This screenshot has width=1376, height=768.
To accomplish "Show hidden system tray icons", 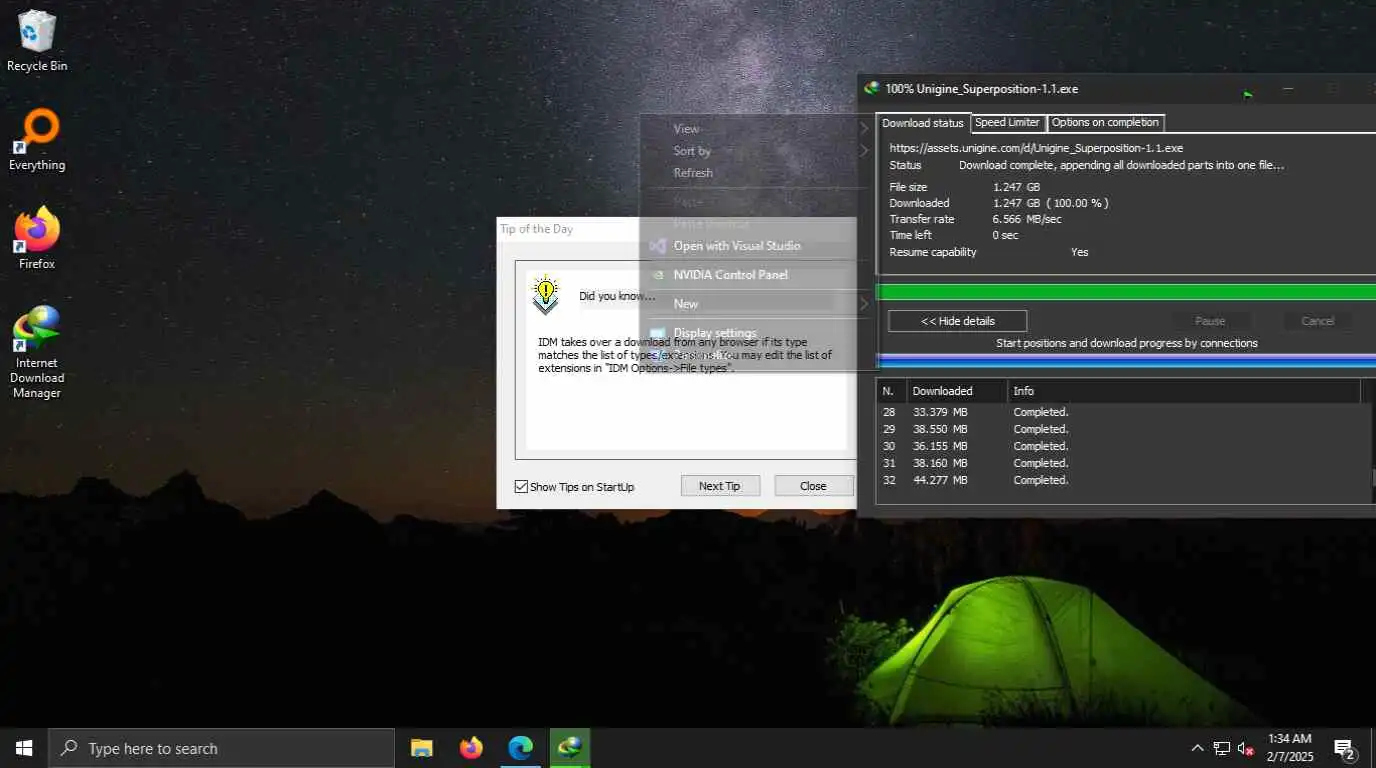I will (x=1197, y=748).
